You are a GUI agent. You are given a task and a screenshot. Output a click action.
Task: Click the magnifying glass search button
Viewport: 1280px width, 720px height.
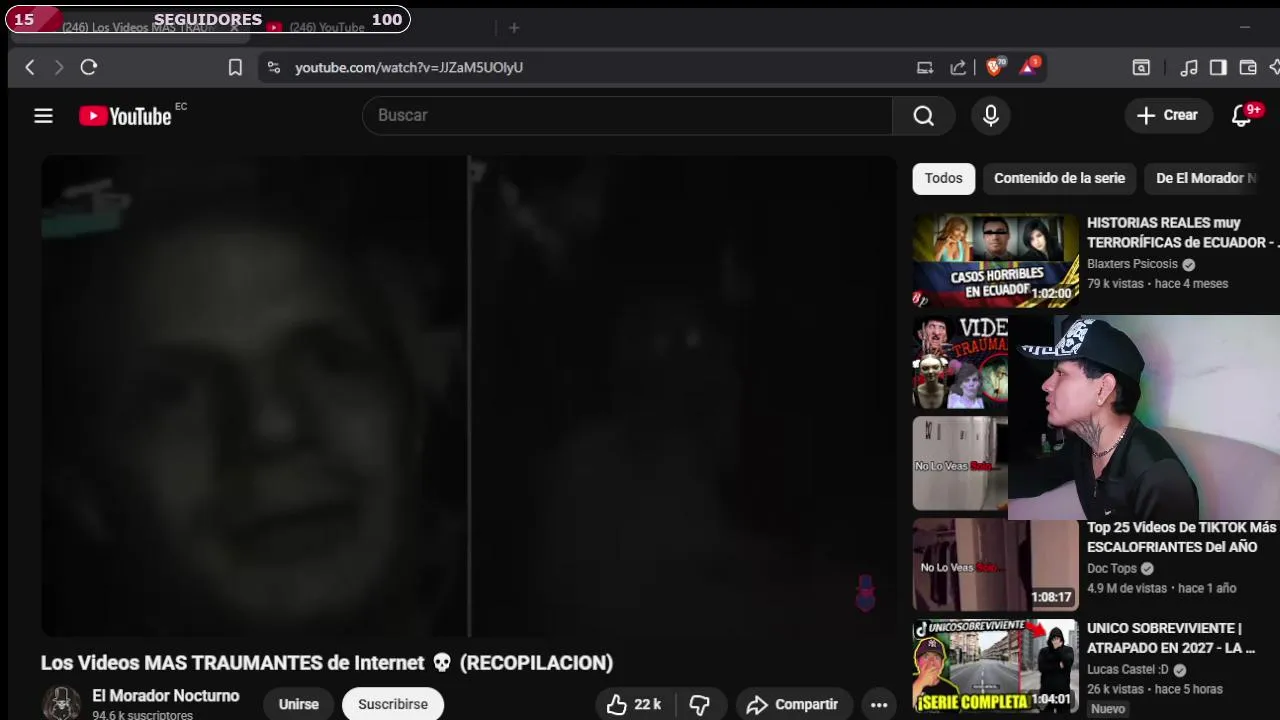[x=924, y=115]
